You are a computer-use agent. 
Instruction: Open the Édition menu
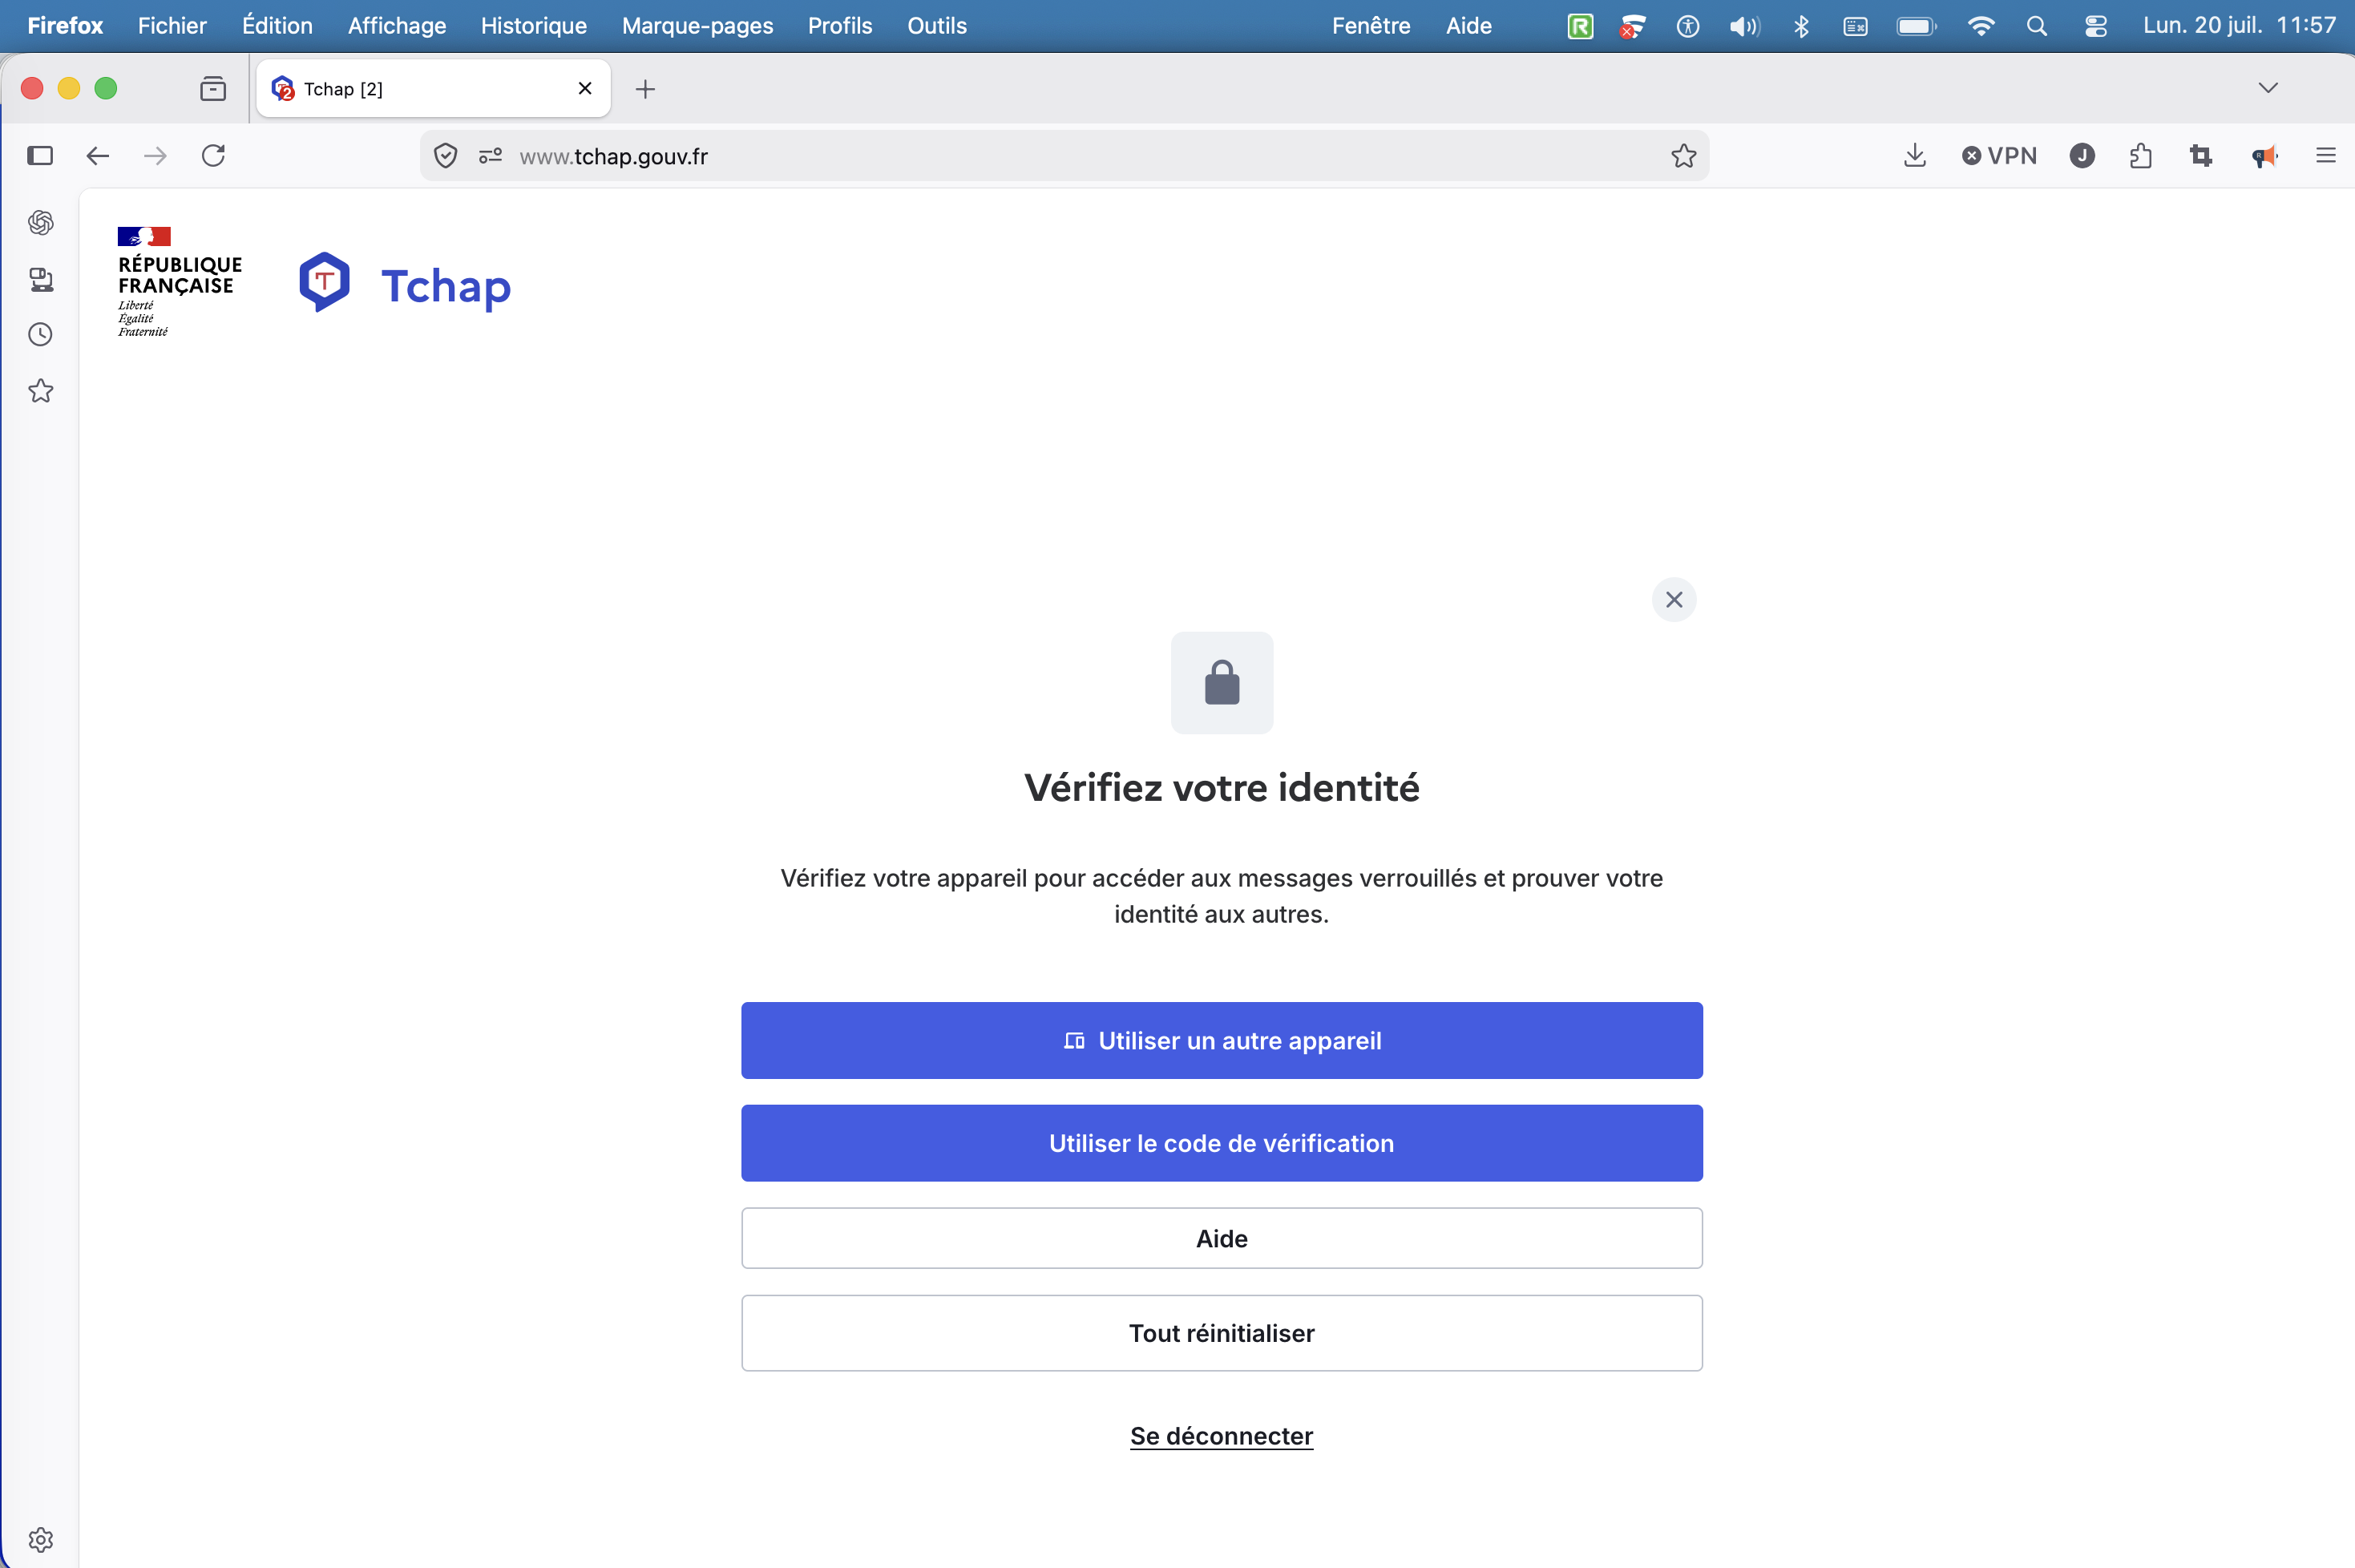pos(277,26)
